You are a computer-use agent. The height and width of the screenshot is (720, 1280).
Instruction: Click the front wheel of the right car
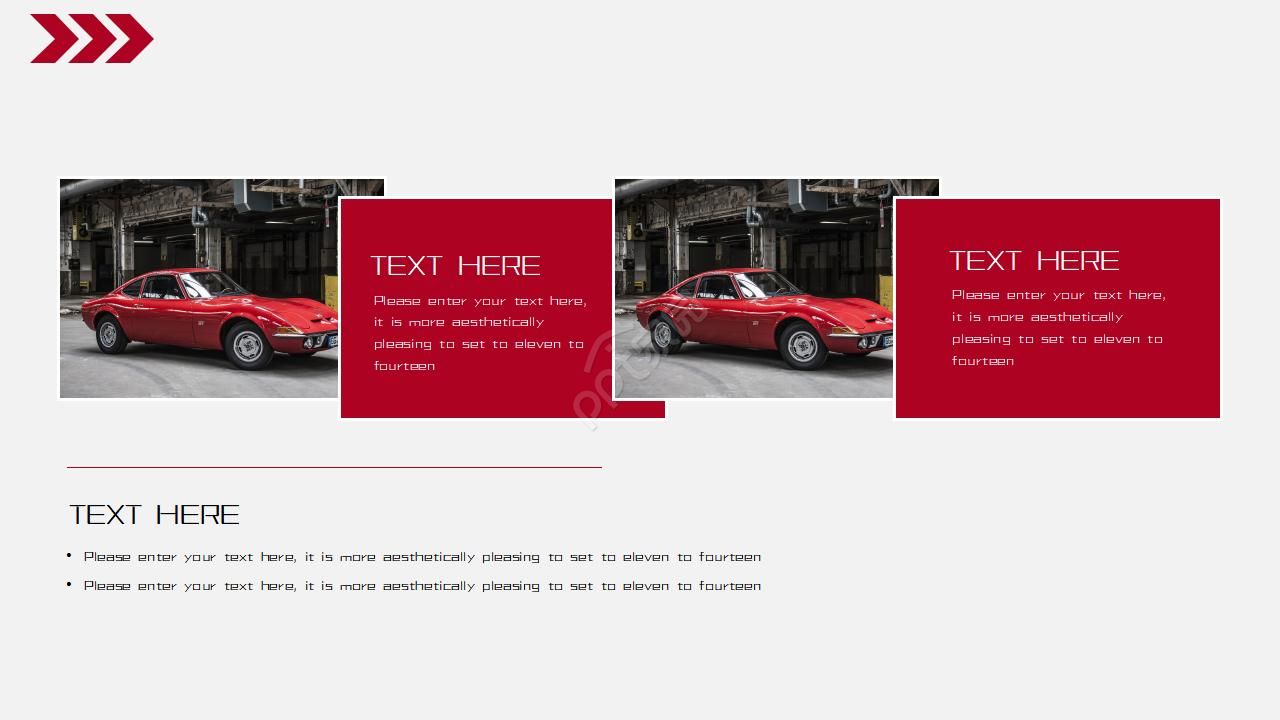coord(802,346)
